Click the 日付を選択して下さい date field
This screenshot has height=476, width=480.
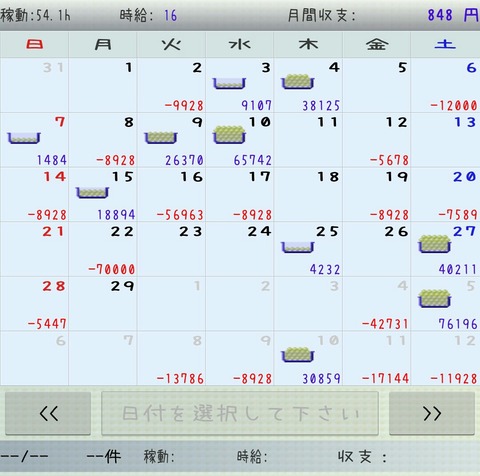tap(240, 414)
